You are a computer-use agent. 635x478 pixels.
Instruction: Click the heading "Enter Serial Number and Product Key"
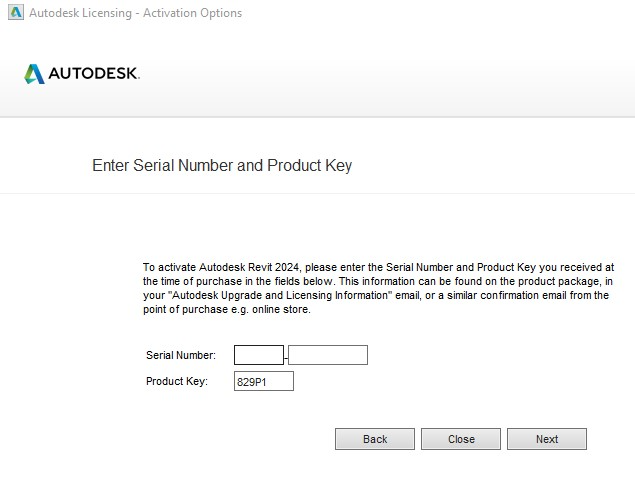[x=222, y=165]
